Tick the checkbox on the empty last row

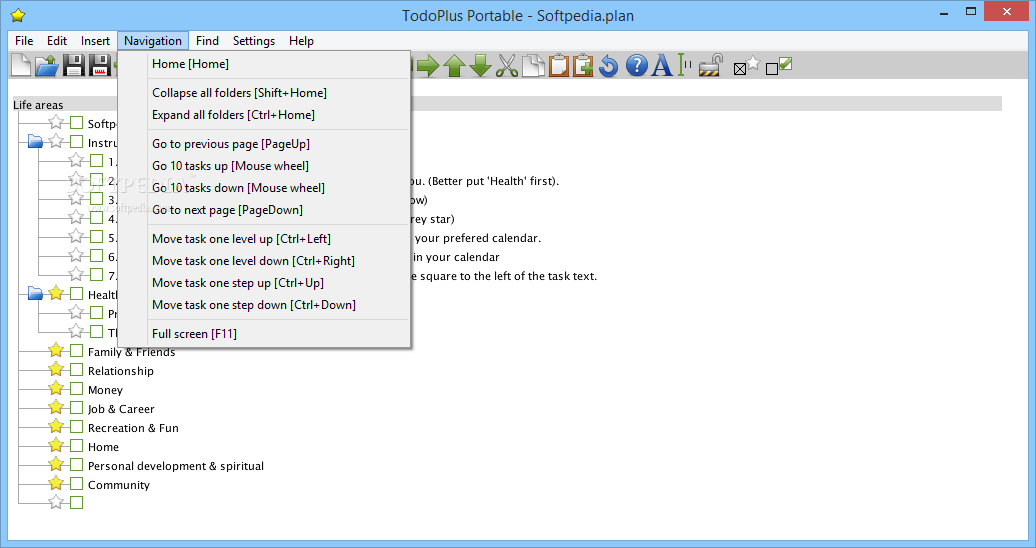(x=77, y=502)
